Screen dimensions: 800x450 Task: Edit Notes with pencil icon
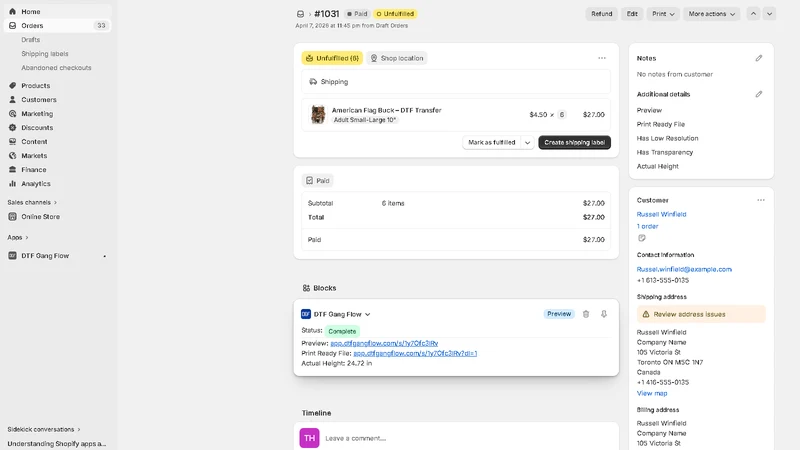759,58
